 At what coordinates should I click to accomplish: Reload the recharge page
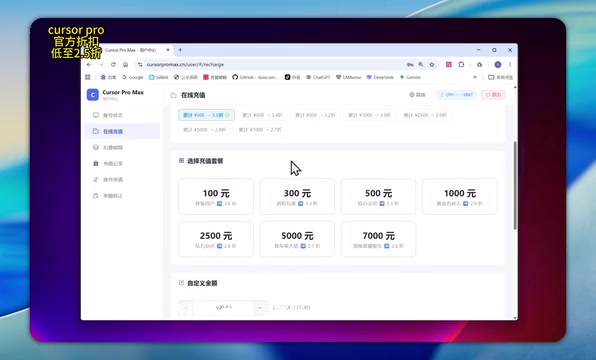click(113, 65)
